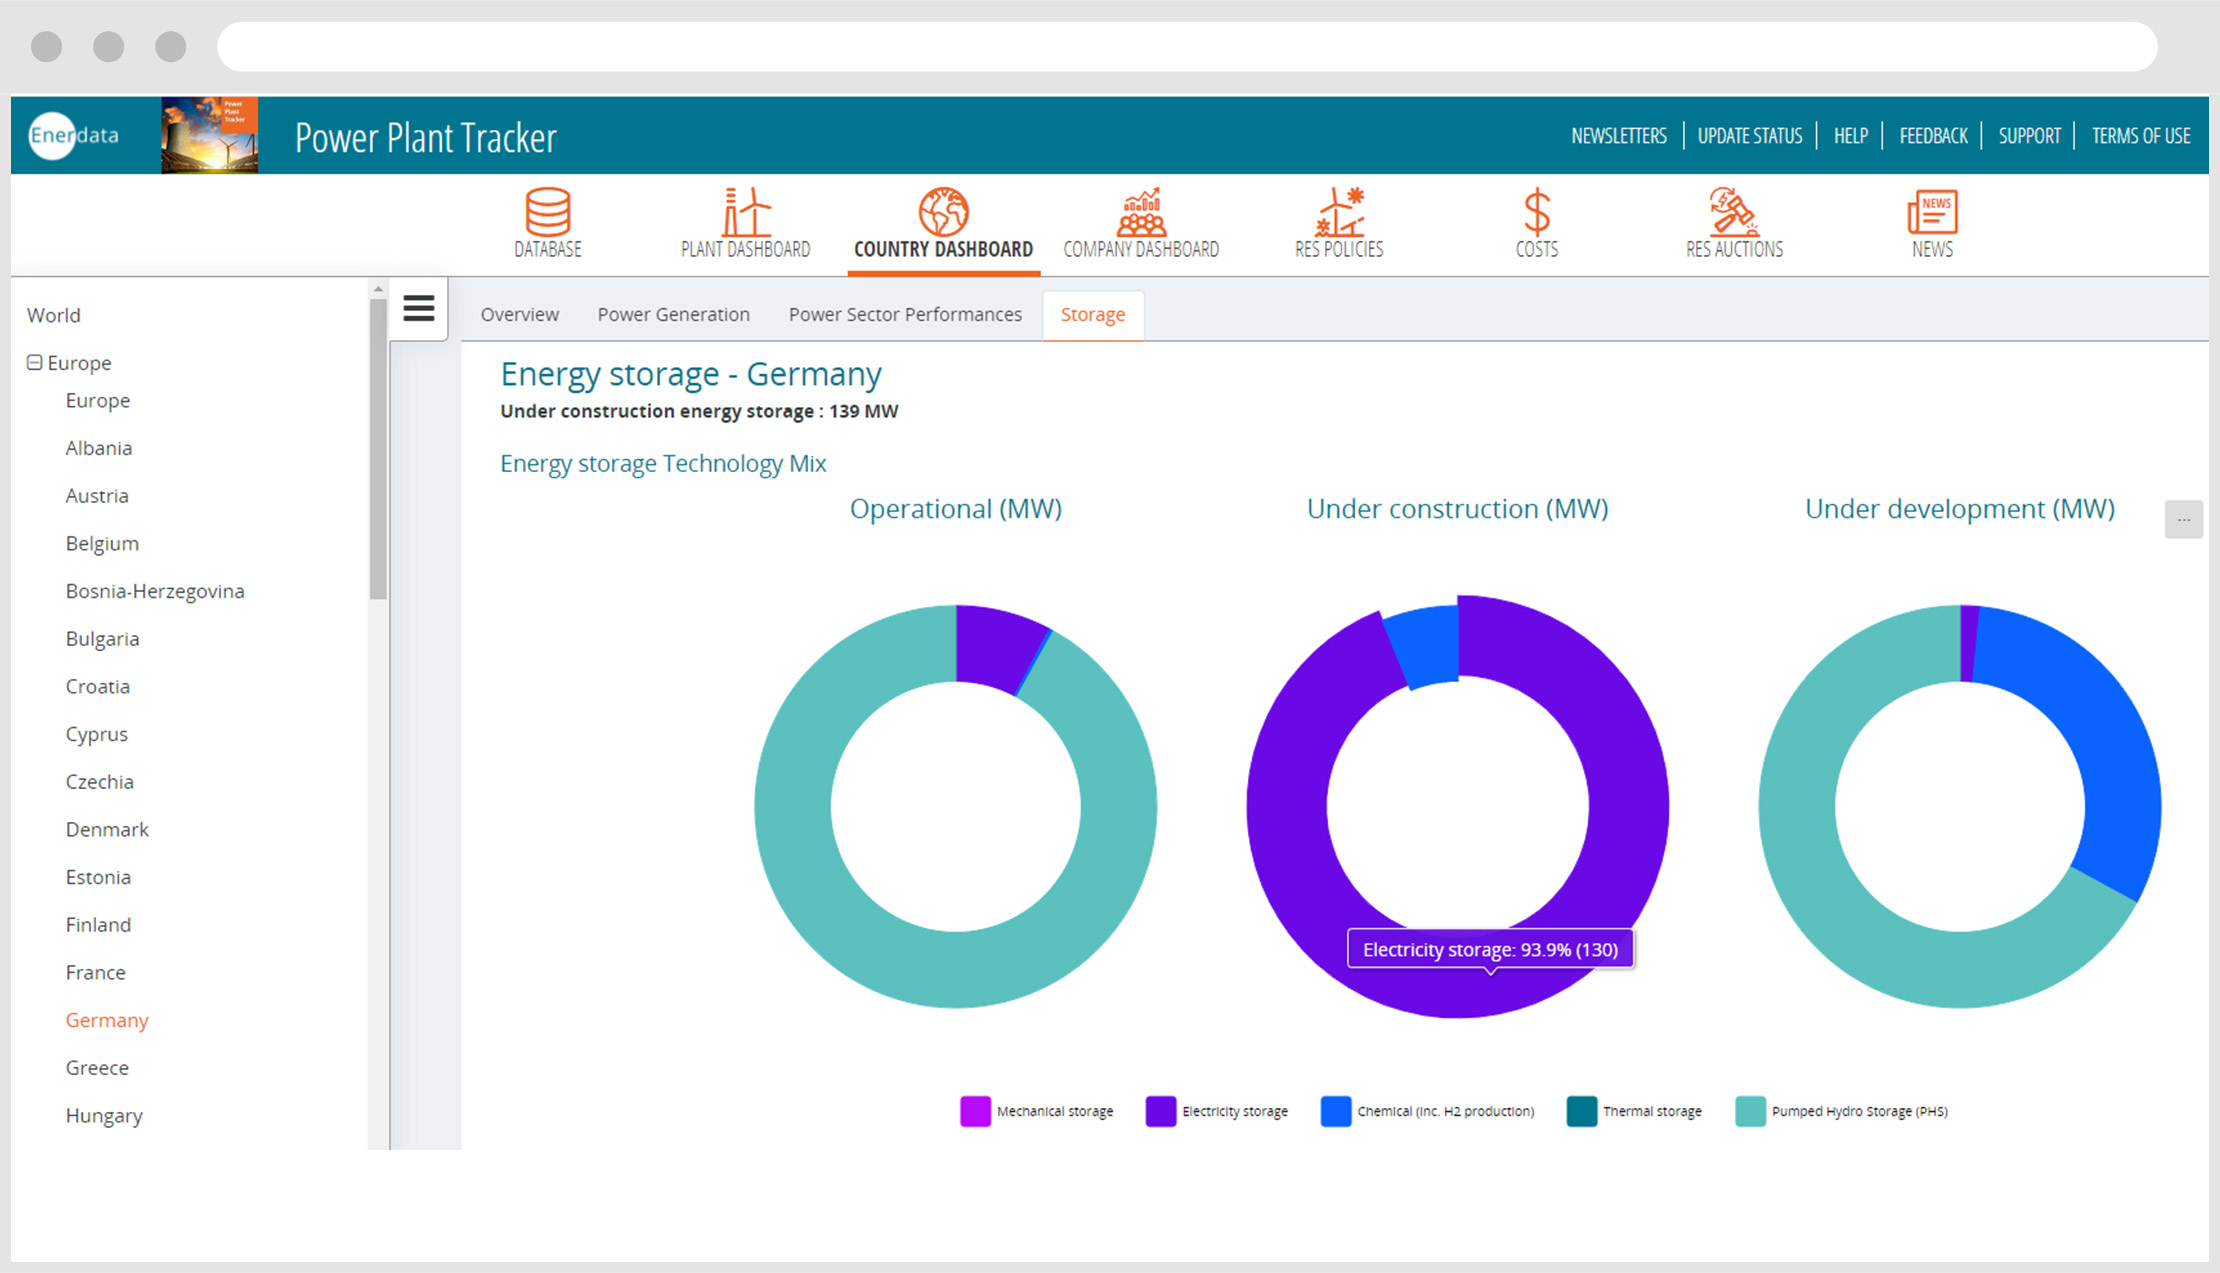Select the Plant Dashboard icon
Viewport: 2220px width, 1273px height.
click(744, 224)
